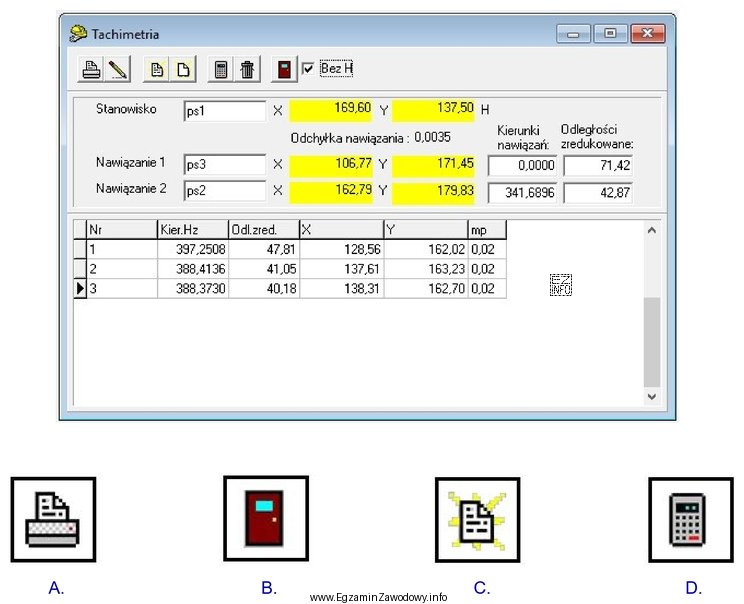This screenshot has height=604, width=744.
Task: Click the Stanowisko Y value 137,50
Action: [x=433, y=111]
